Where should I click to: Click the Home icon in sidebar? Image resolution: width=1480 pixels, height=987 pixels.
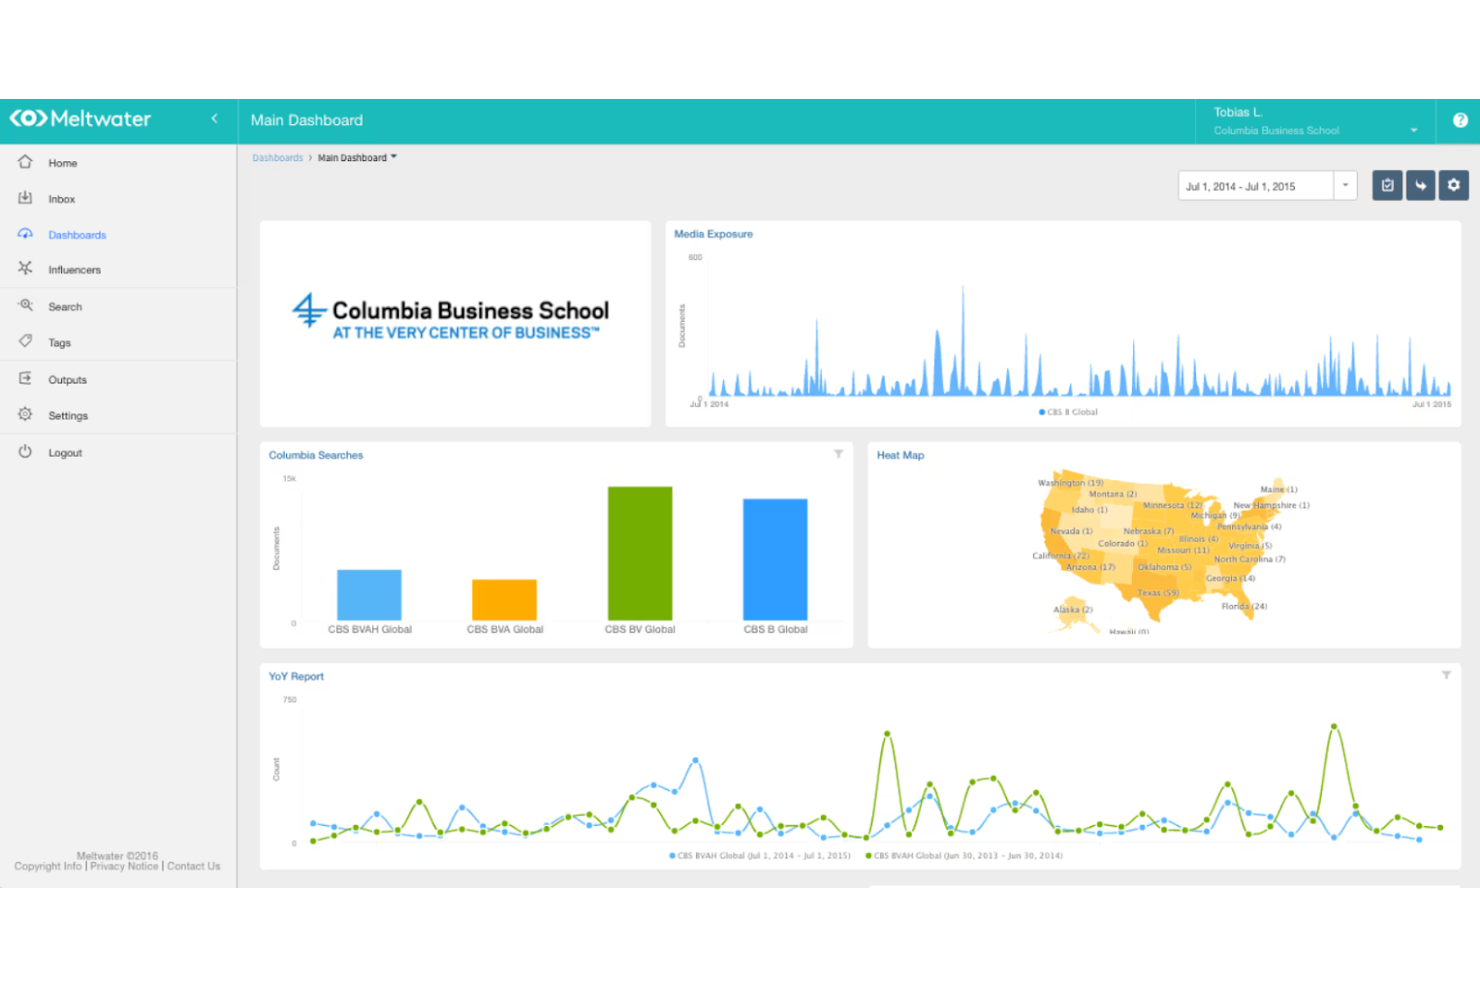[x=25, y=162]
